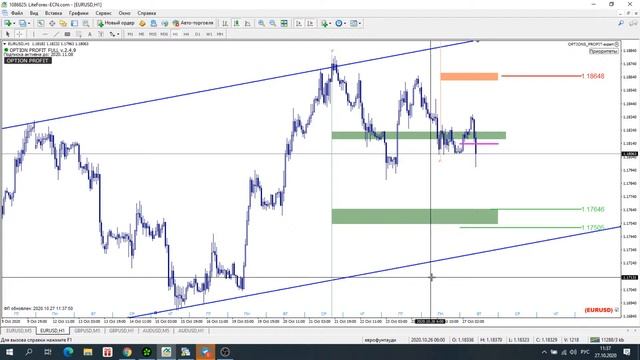Toggle the Navigator panel icon
640x360 pixels.
[x=63, y=24]
